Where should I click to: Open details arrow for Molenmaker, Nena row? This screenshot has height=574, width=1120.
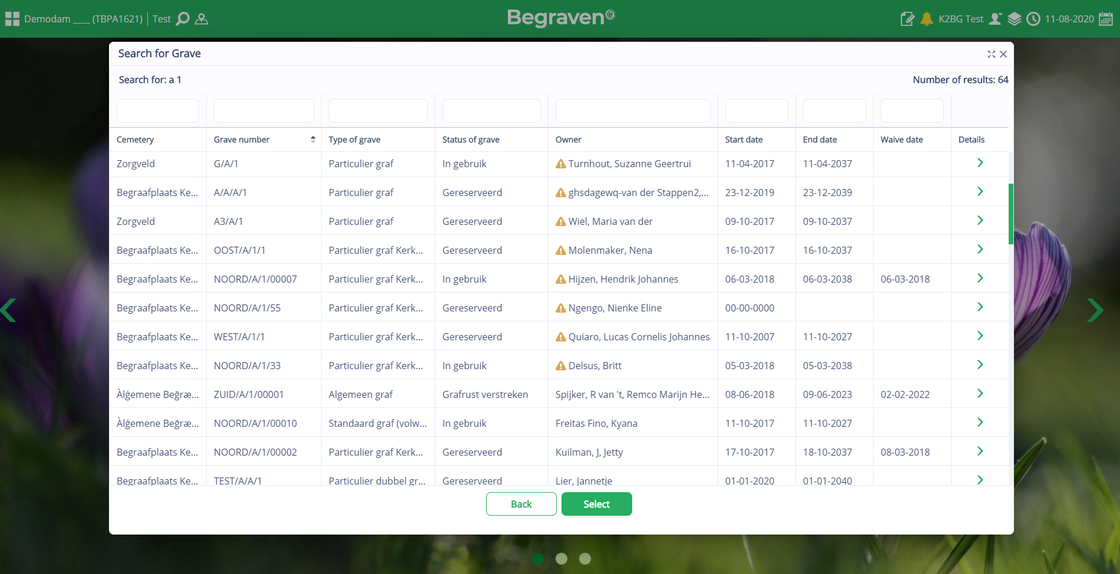tap(980, 249)
